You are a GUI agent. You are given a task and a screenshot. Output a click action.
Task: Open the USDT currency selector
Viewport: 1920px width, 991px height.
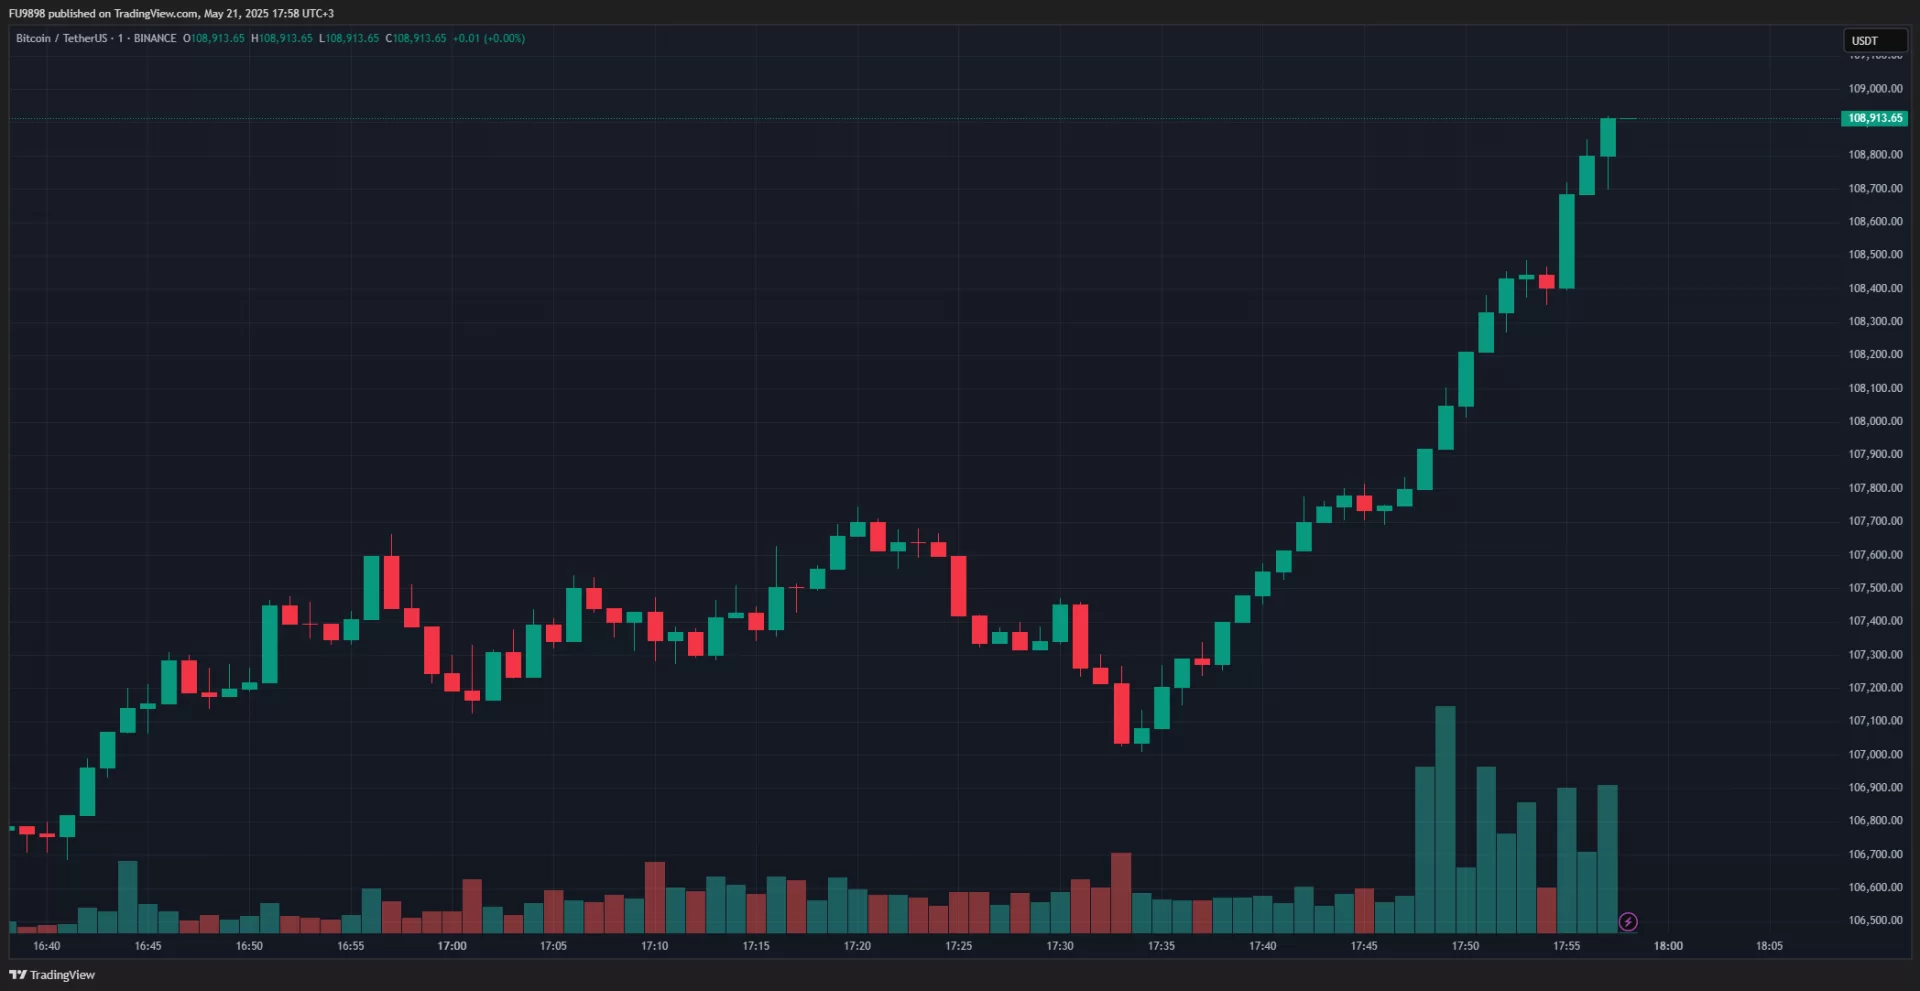1874,41
